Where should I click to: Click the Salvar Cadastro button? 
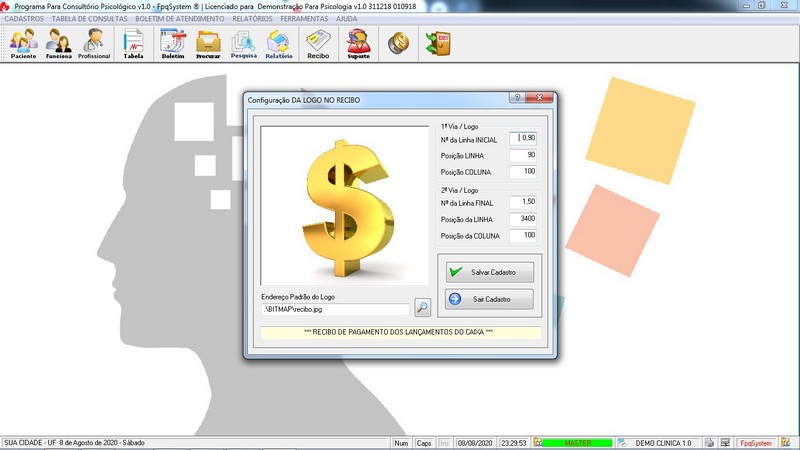click(x=489, y=272)
